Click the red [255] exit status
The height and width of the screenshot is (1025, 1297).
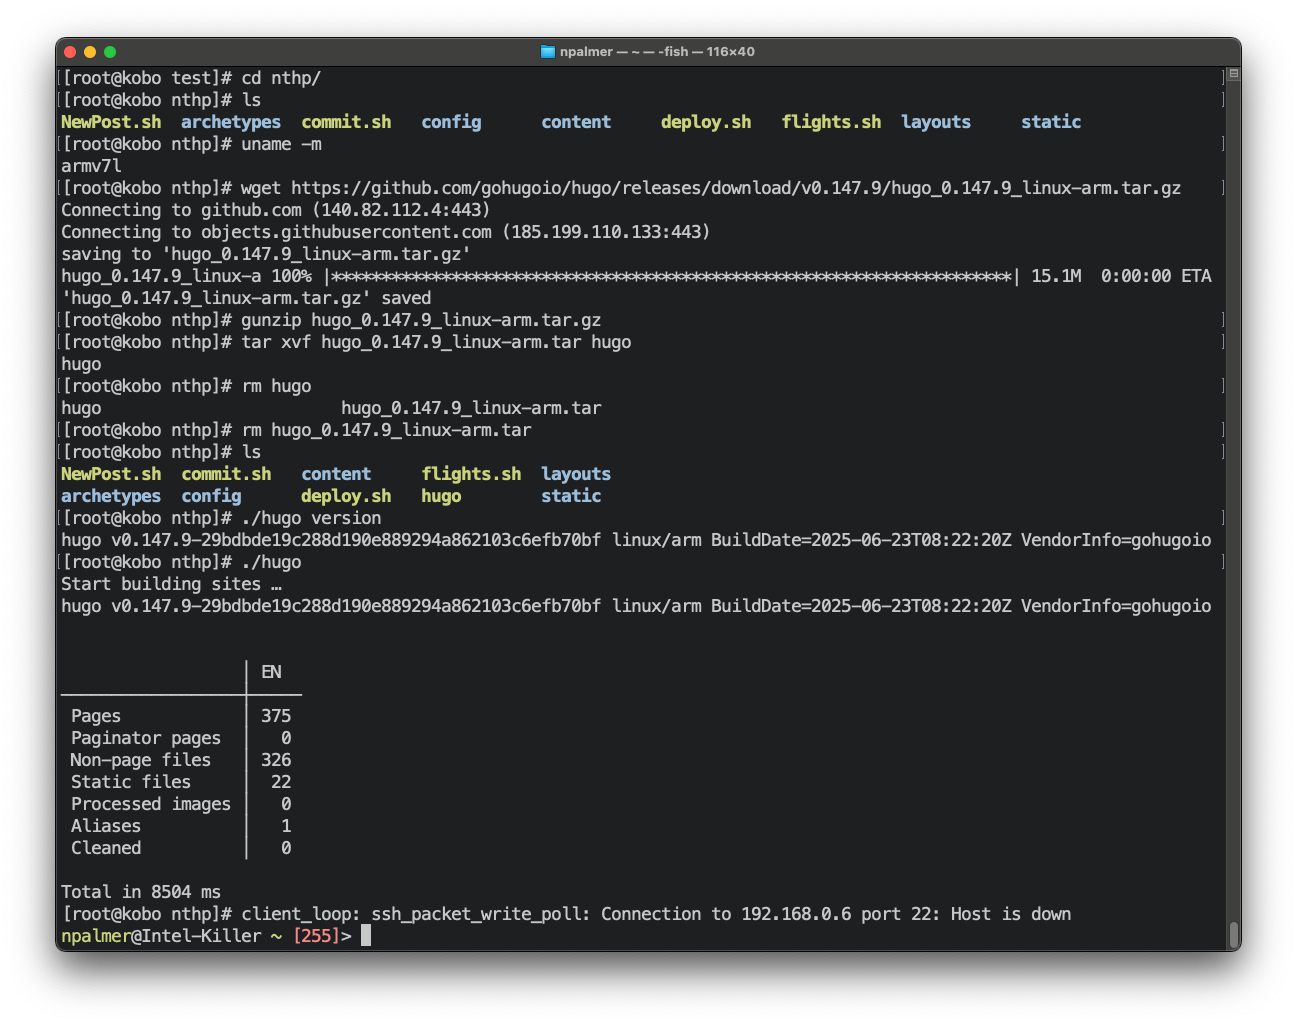pyautogui.click(x=315, y=936)
